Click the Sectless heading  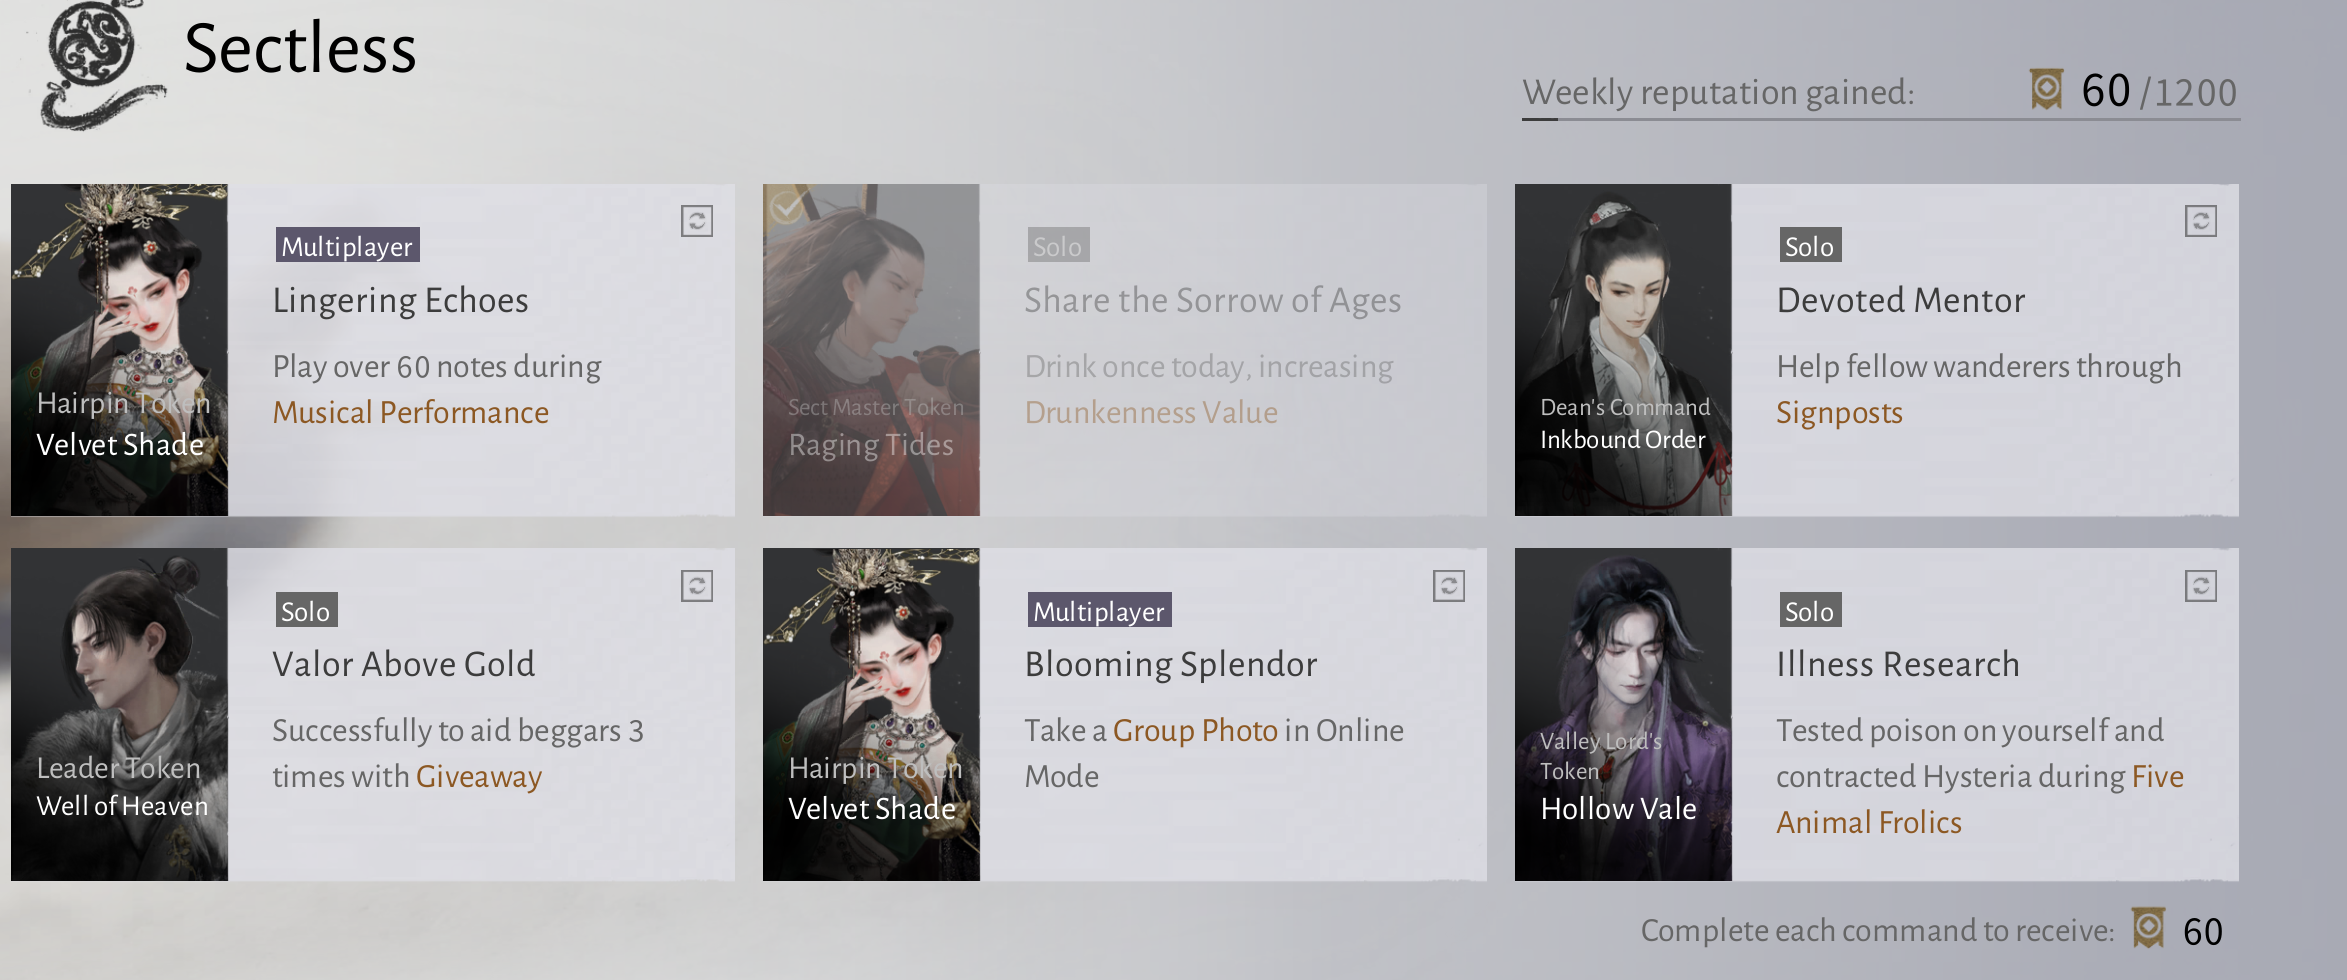[300, 48]
